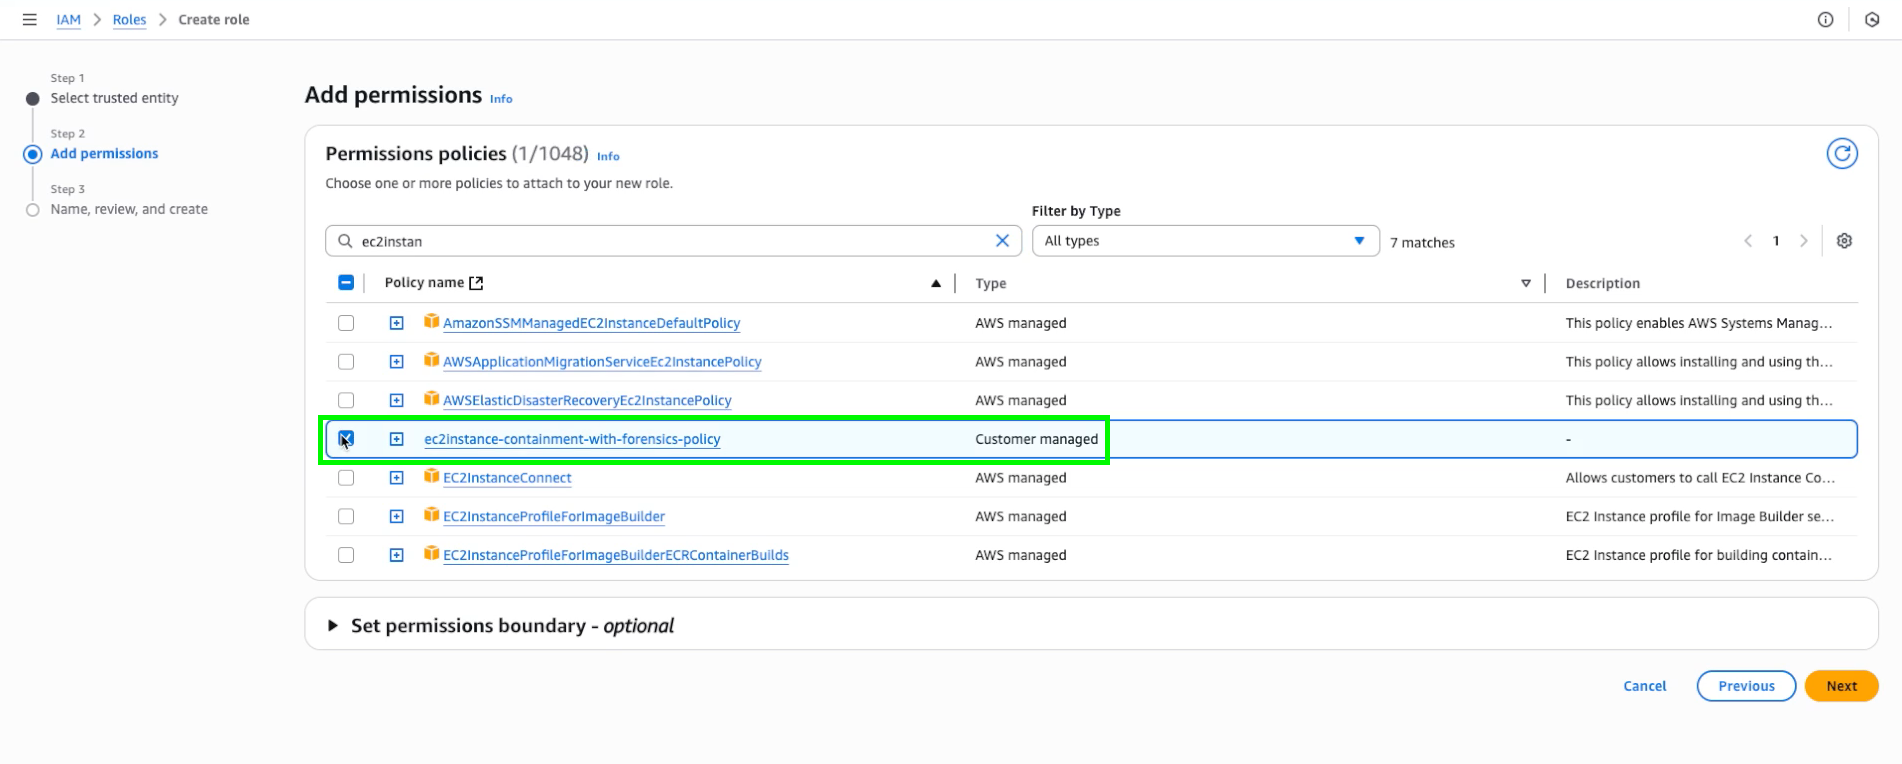This screenshot has height=764, width=1902.
Task: Click external link icon beside Policy name
Action: tap(476, 283)
